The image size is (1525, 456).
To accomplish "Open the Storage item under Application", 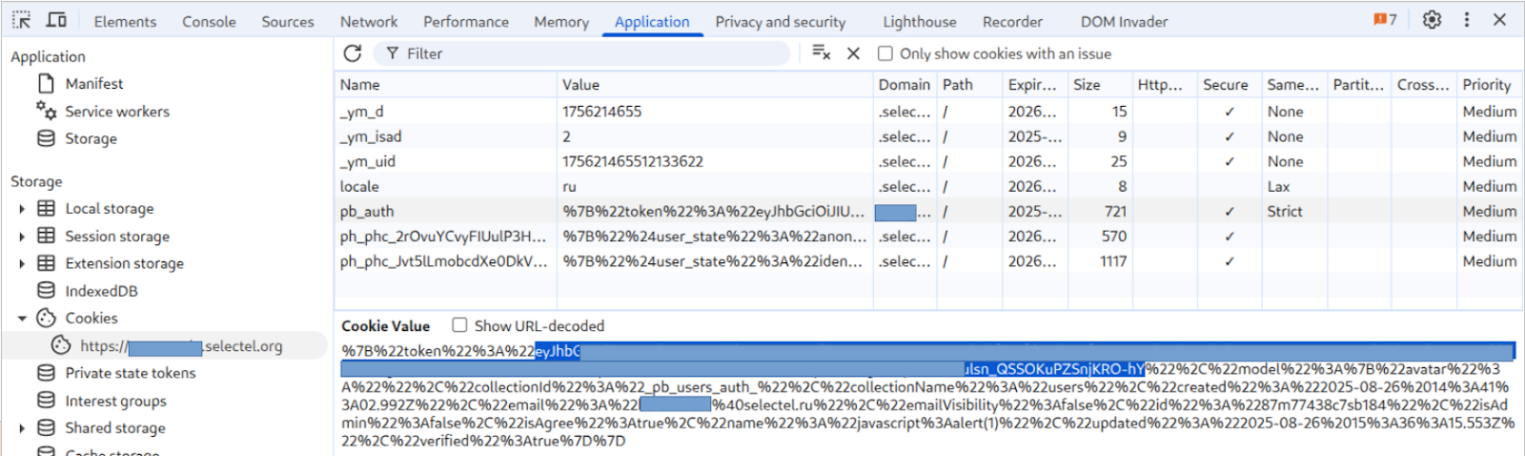I will (91, 138).
